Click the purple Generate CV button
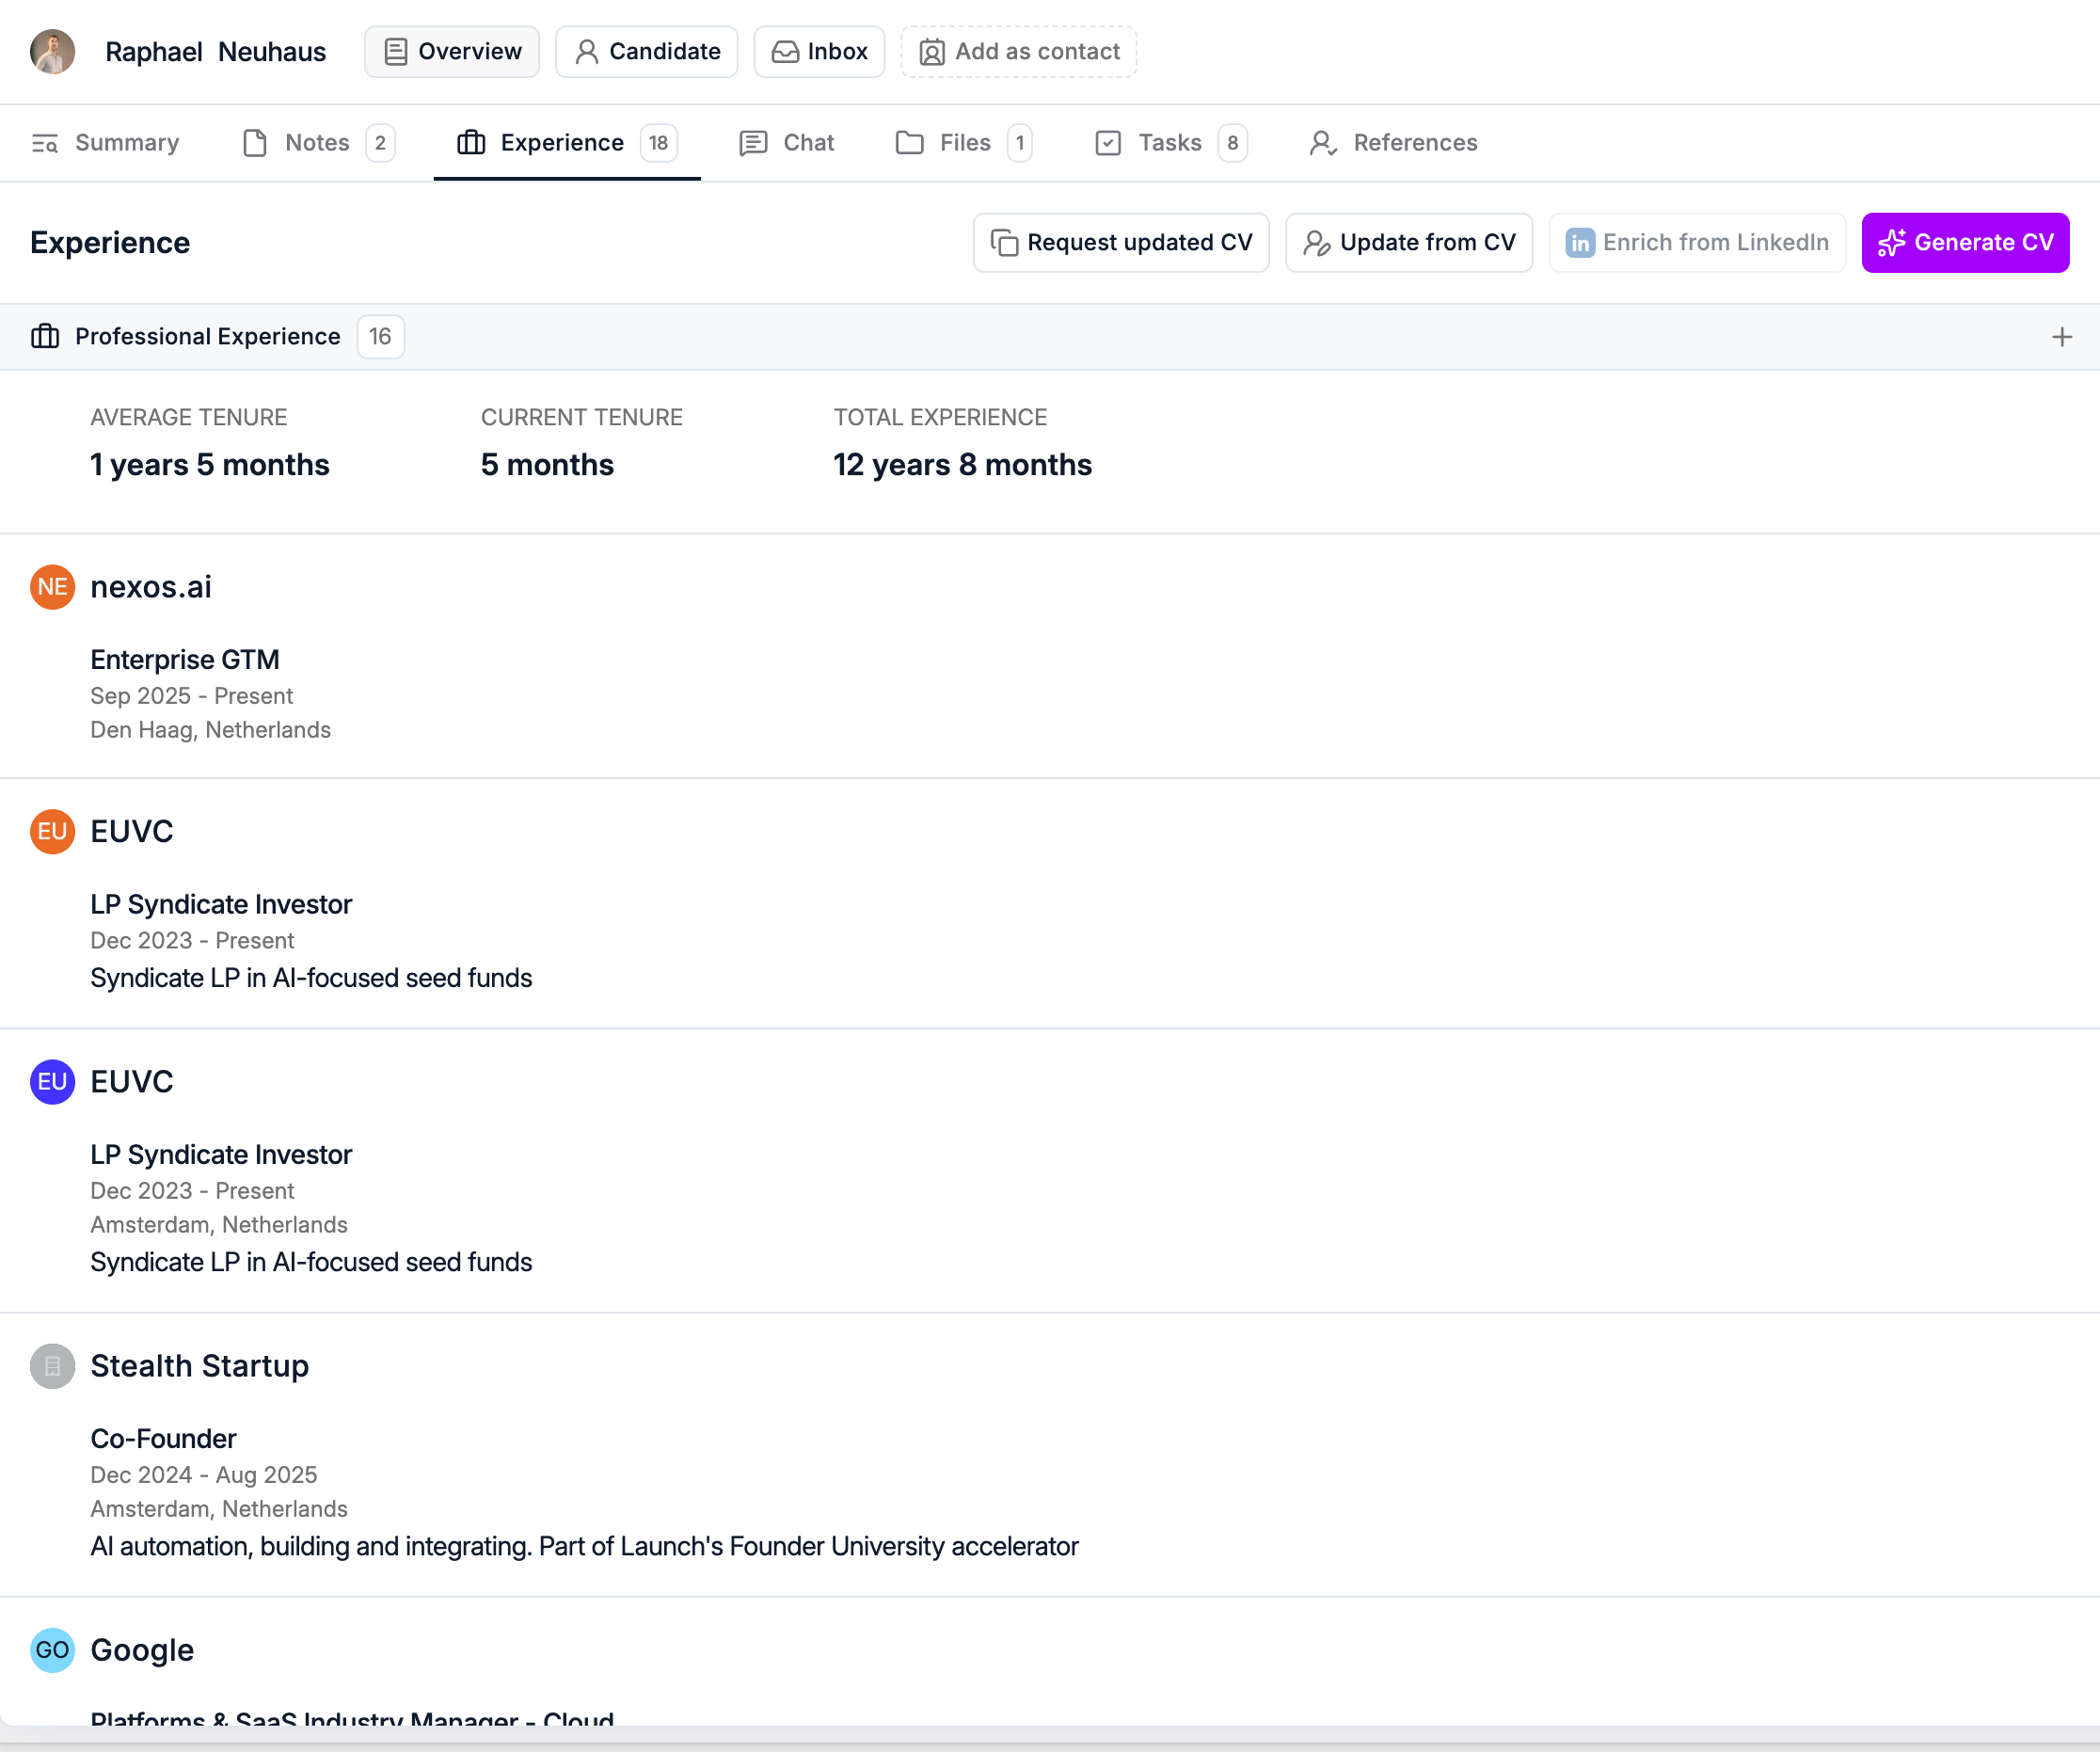The image size is (2100, 1752). point(1965,243)
